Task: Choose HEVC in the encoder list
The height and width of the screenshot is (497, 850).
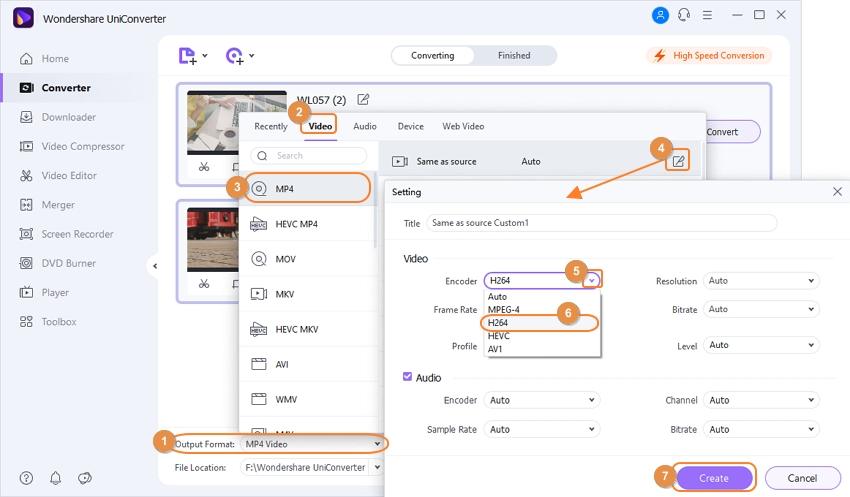Action: click(542, 336)
